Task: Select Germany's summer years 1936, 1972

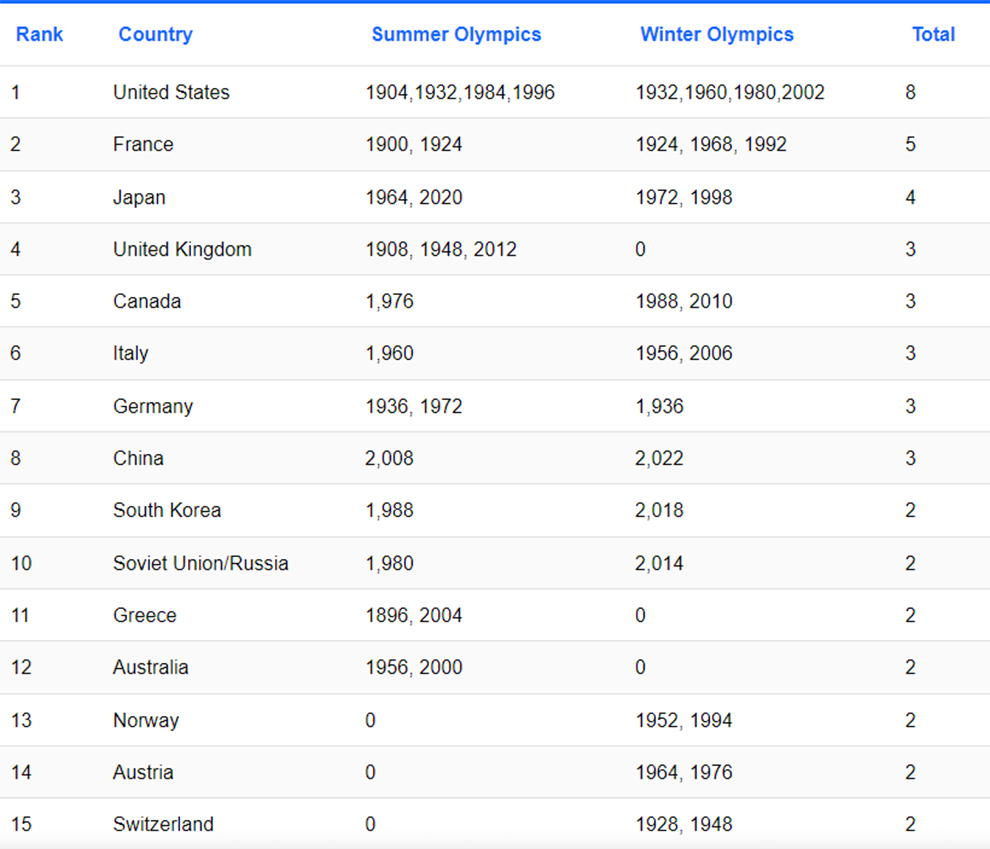Action: [414, 406]
